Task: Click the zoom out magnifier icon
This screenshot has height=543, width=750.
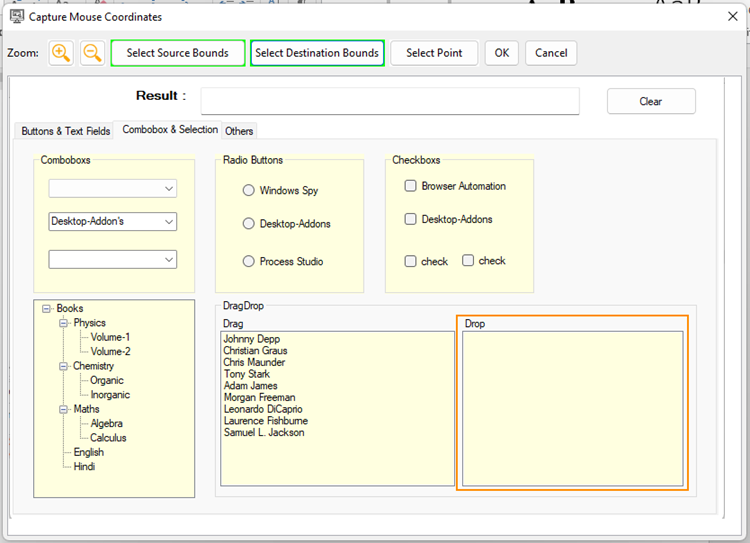Action: 92,53
